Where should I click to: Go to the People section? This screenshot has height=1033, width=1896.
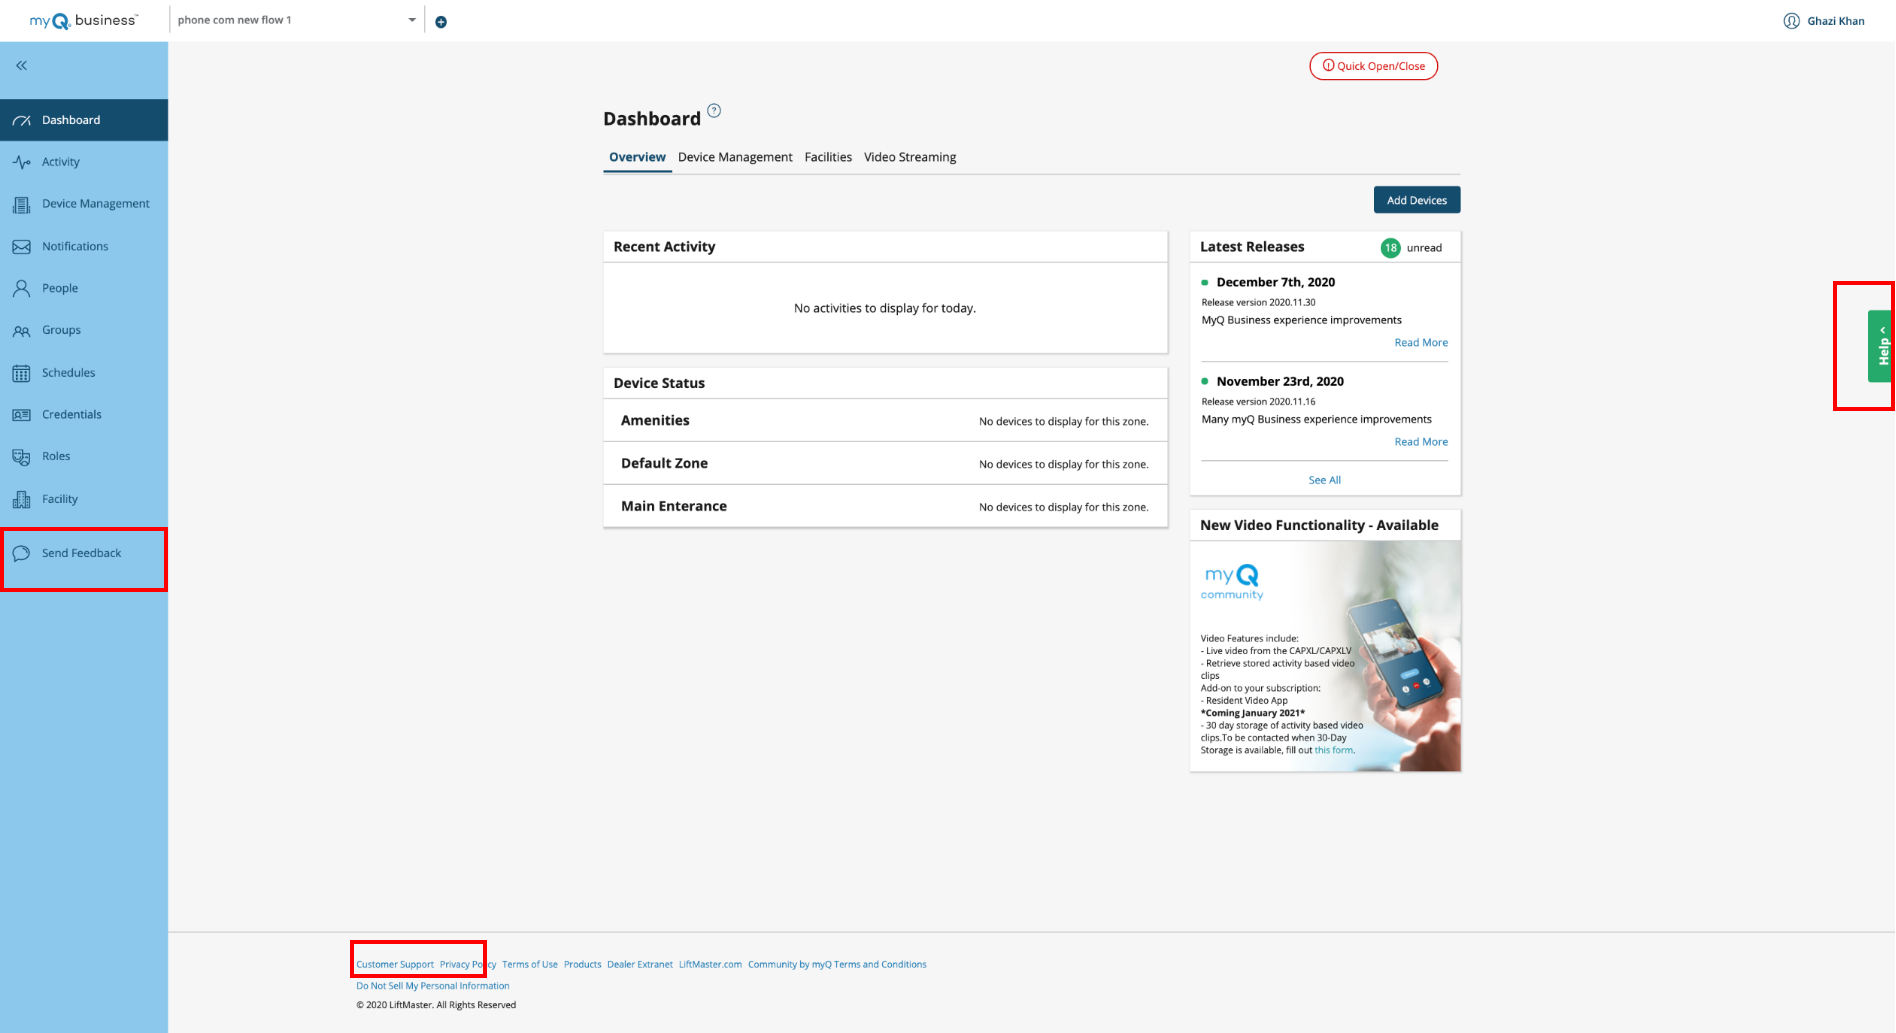60,288
